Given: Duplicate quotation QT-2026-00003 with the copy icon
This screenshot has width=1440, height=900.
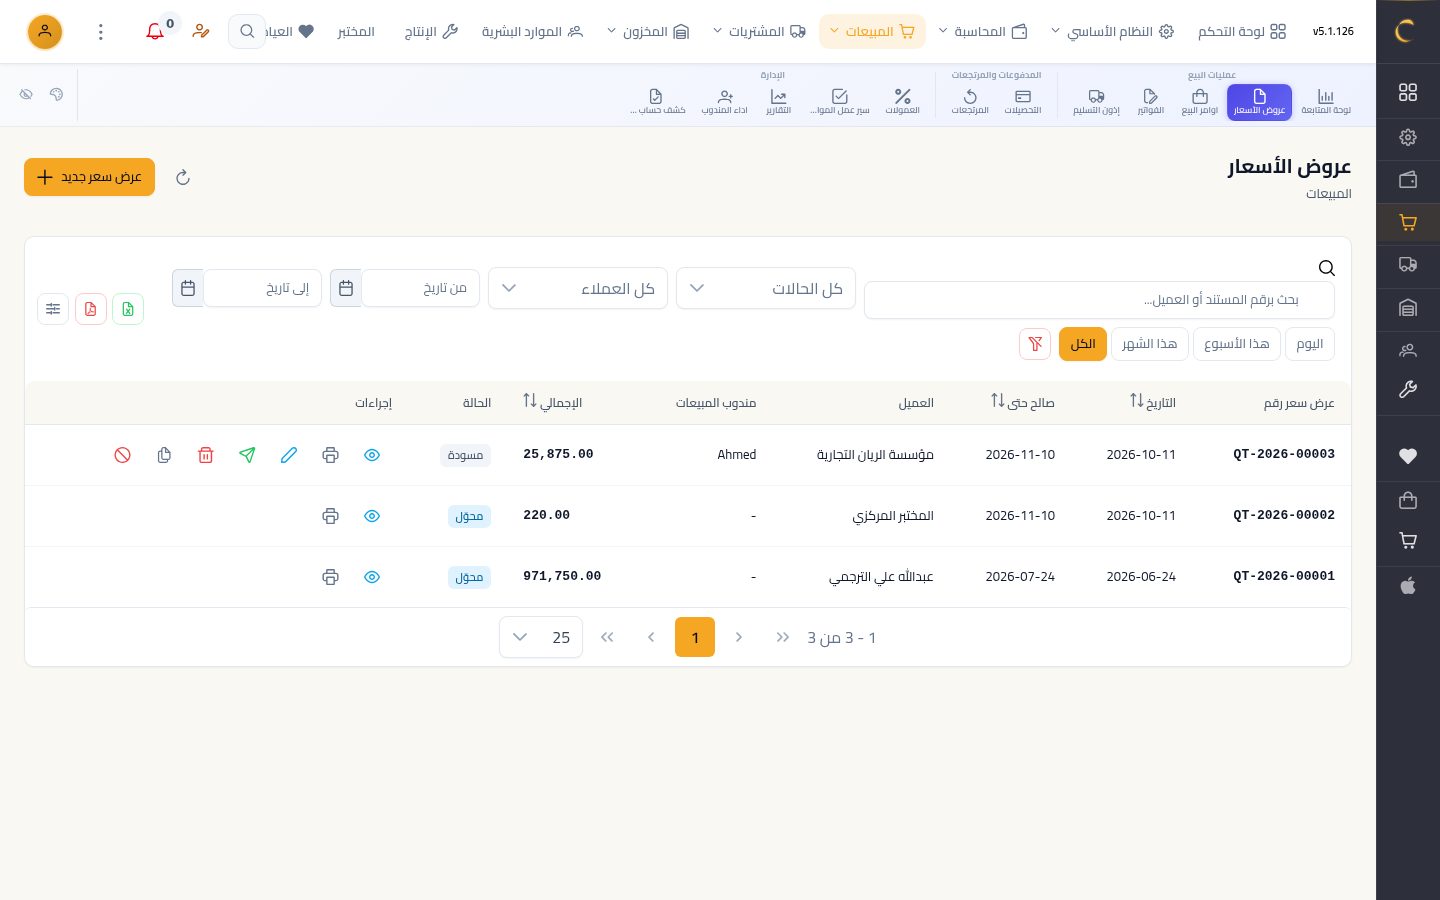Looking at the screenshot, I should point(164,455).
